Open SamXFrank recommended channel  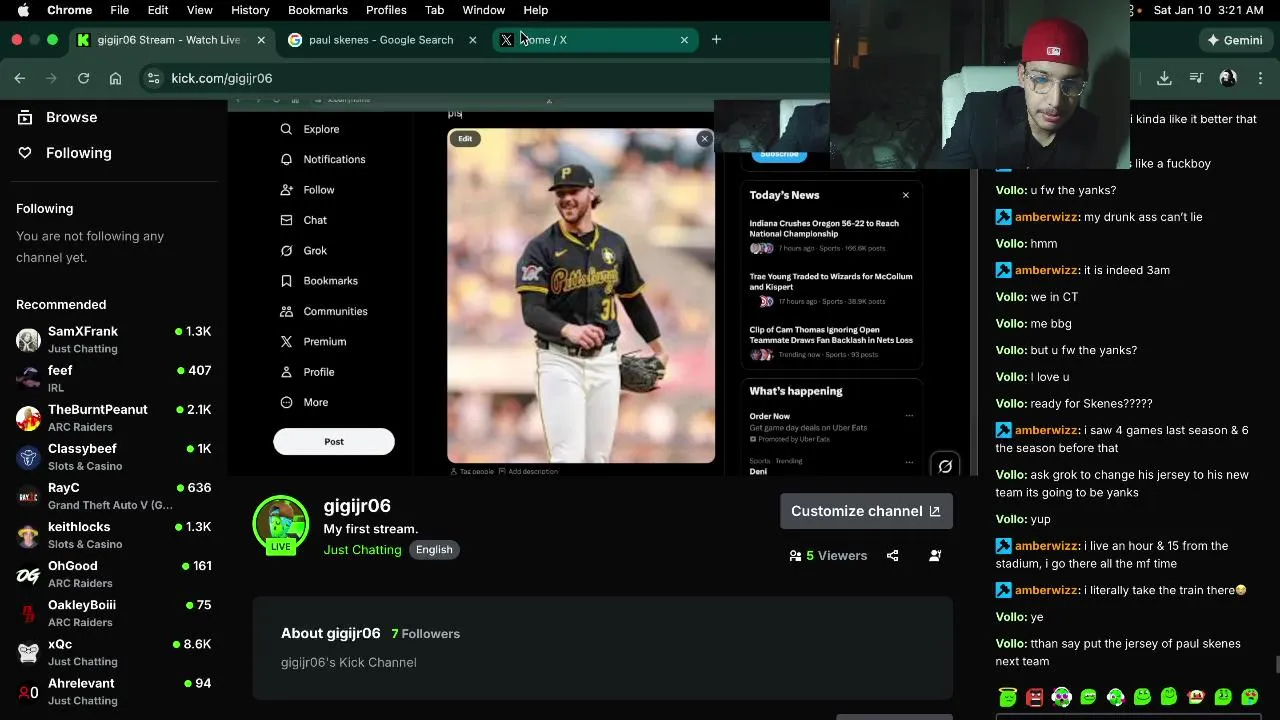(x=114, y=339)
